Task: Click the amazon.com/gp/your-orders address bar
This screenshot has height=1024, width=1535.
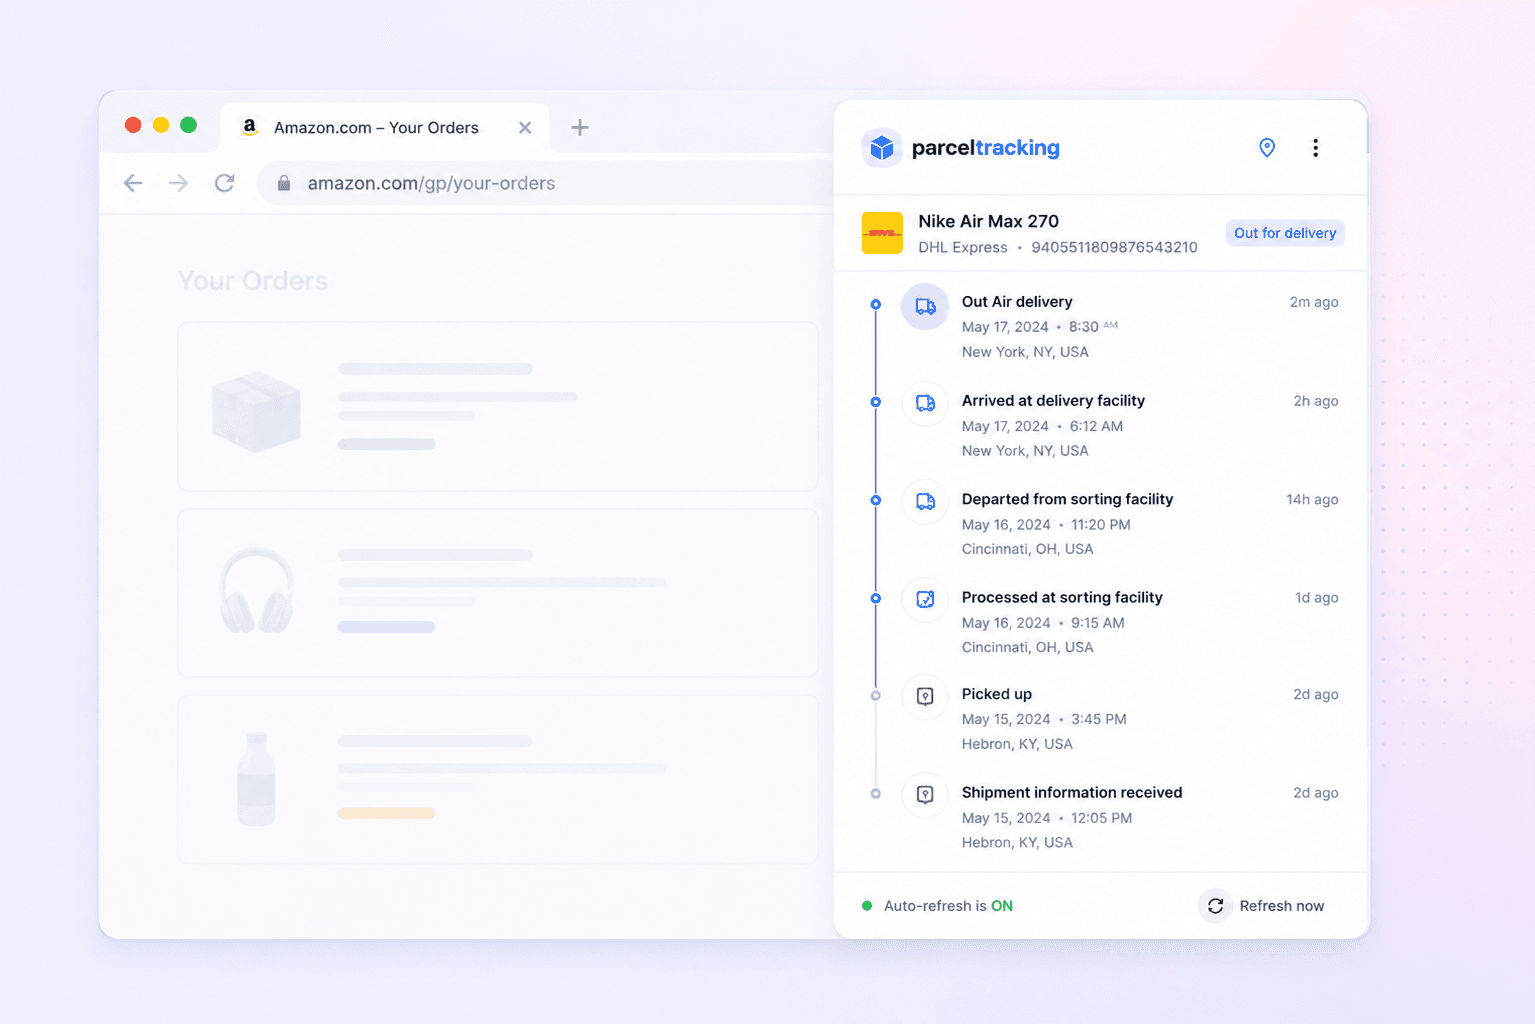Action: [545, 183]
